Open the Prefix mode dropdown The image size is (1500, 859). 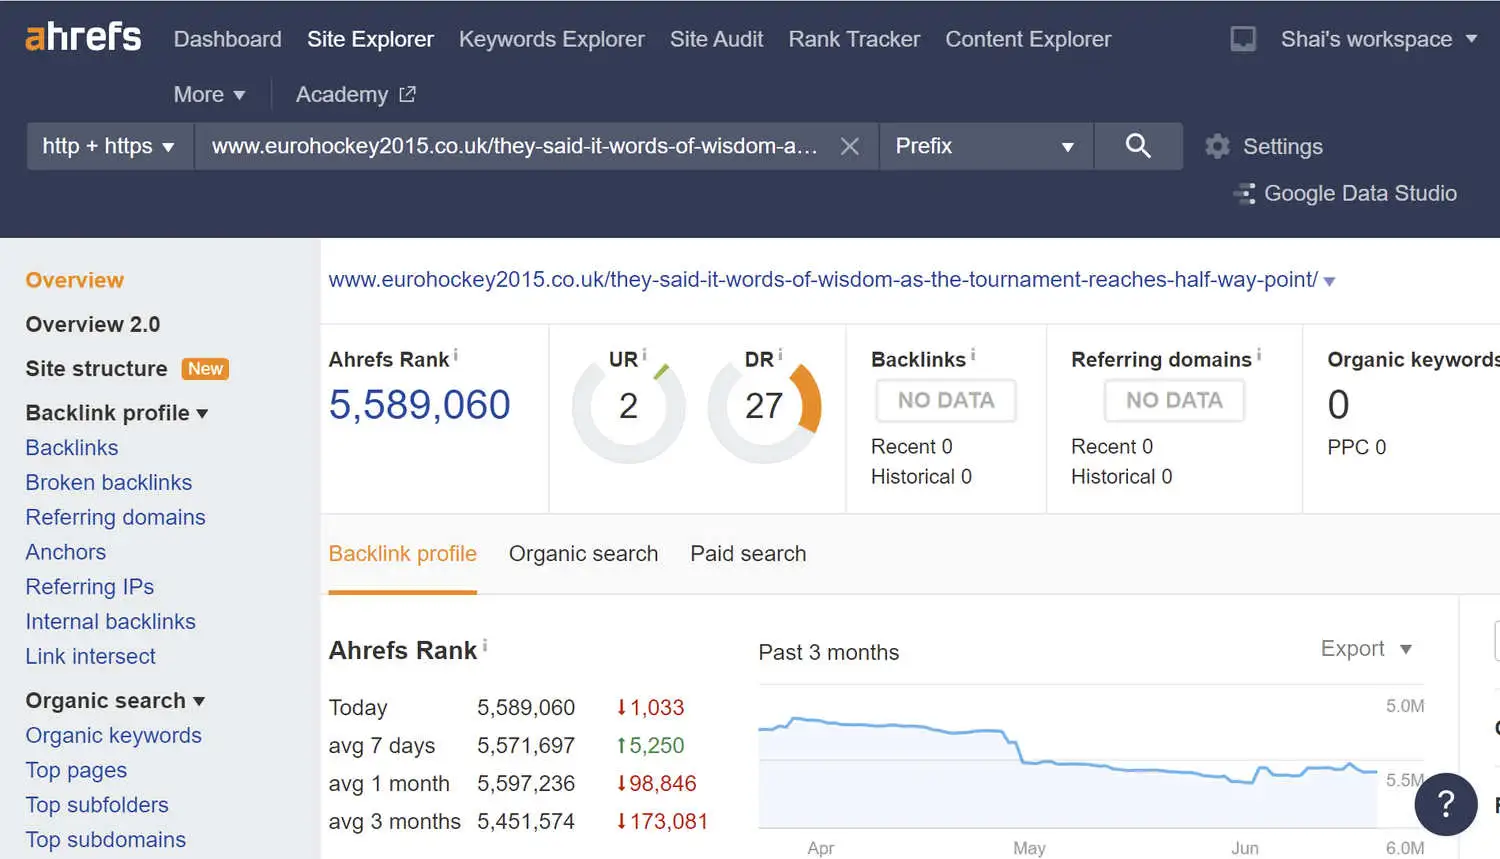[985, 146]
